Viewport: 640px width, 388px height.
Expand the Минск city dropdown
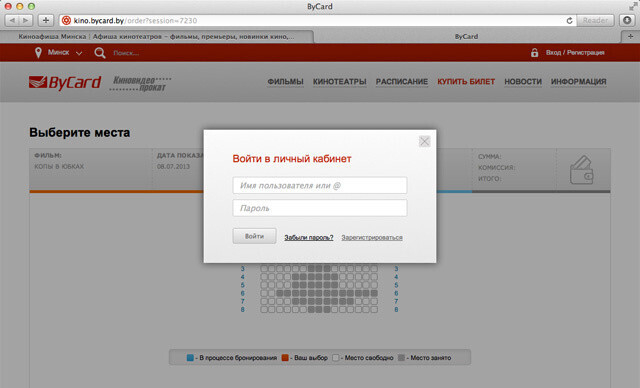pyautogui.click(x=79, y=53)
